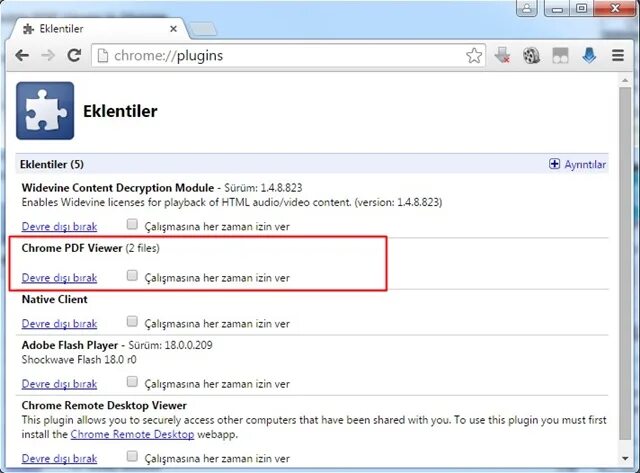
Task: Disable Chrome Remote Desktop Viewer plugin
Action: (x=59, y=458)
